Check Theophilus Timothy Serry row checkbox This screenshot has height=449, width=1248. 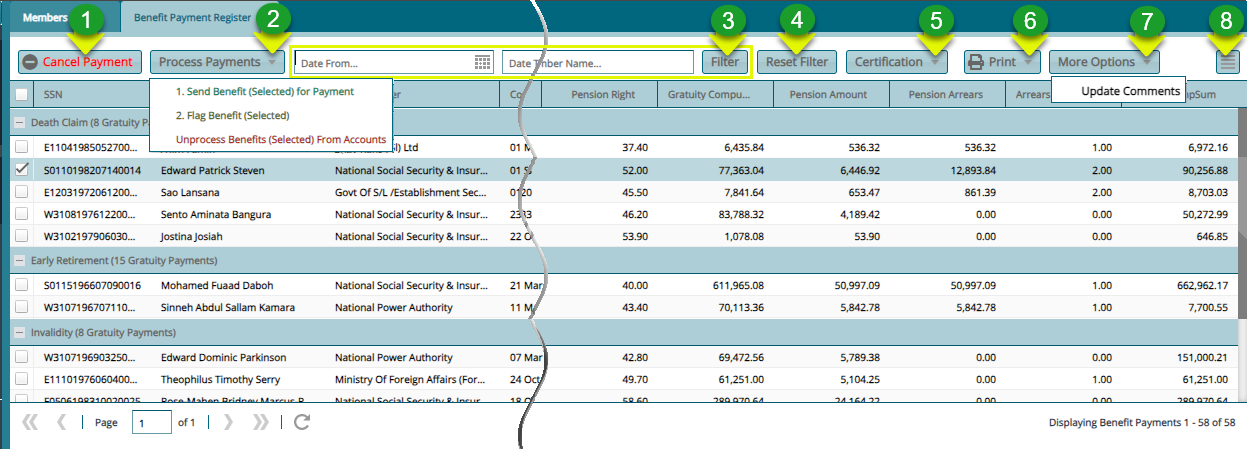point(21,379)
